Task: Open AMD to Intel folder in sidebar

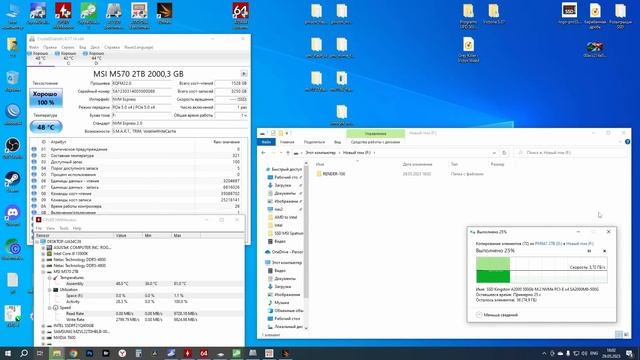Action: [x=282, y=217]
